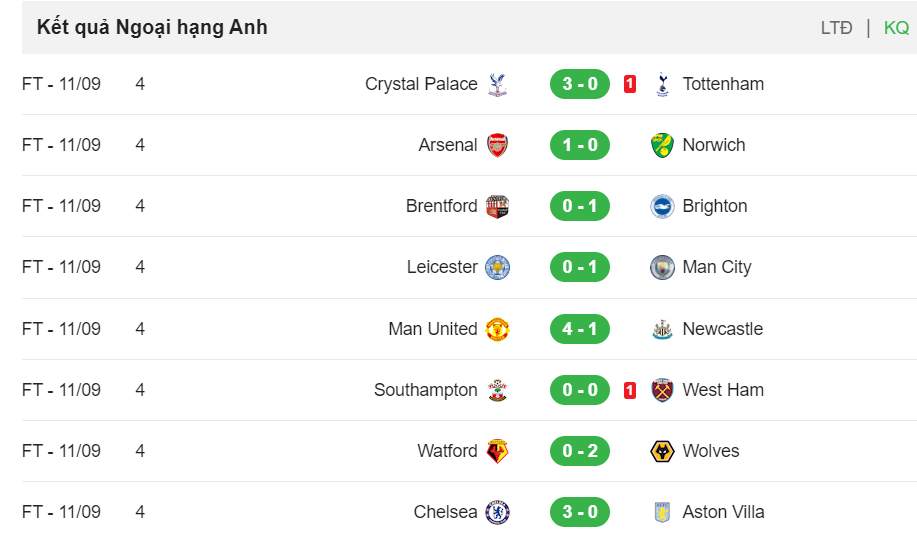Open the Crystal Palace 3-0 score details
The width and height of the screenshot is (917, 542).
(x=580, y=84)
